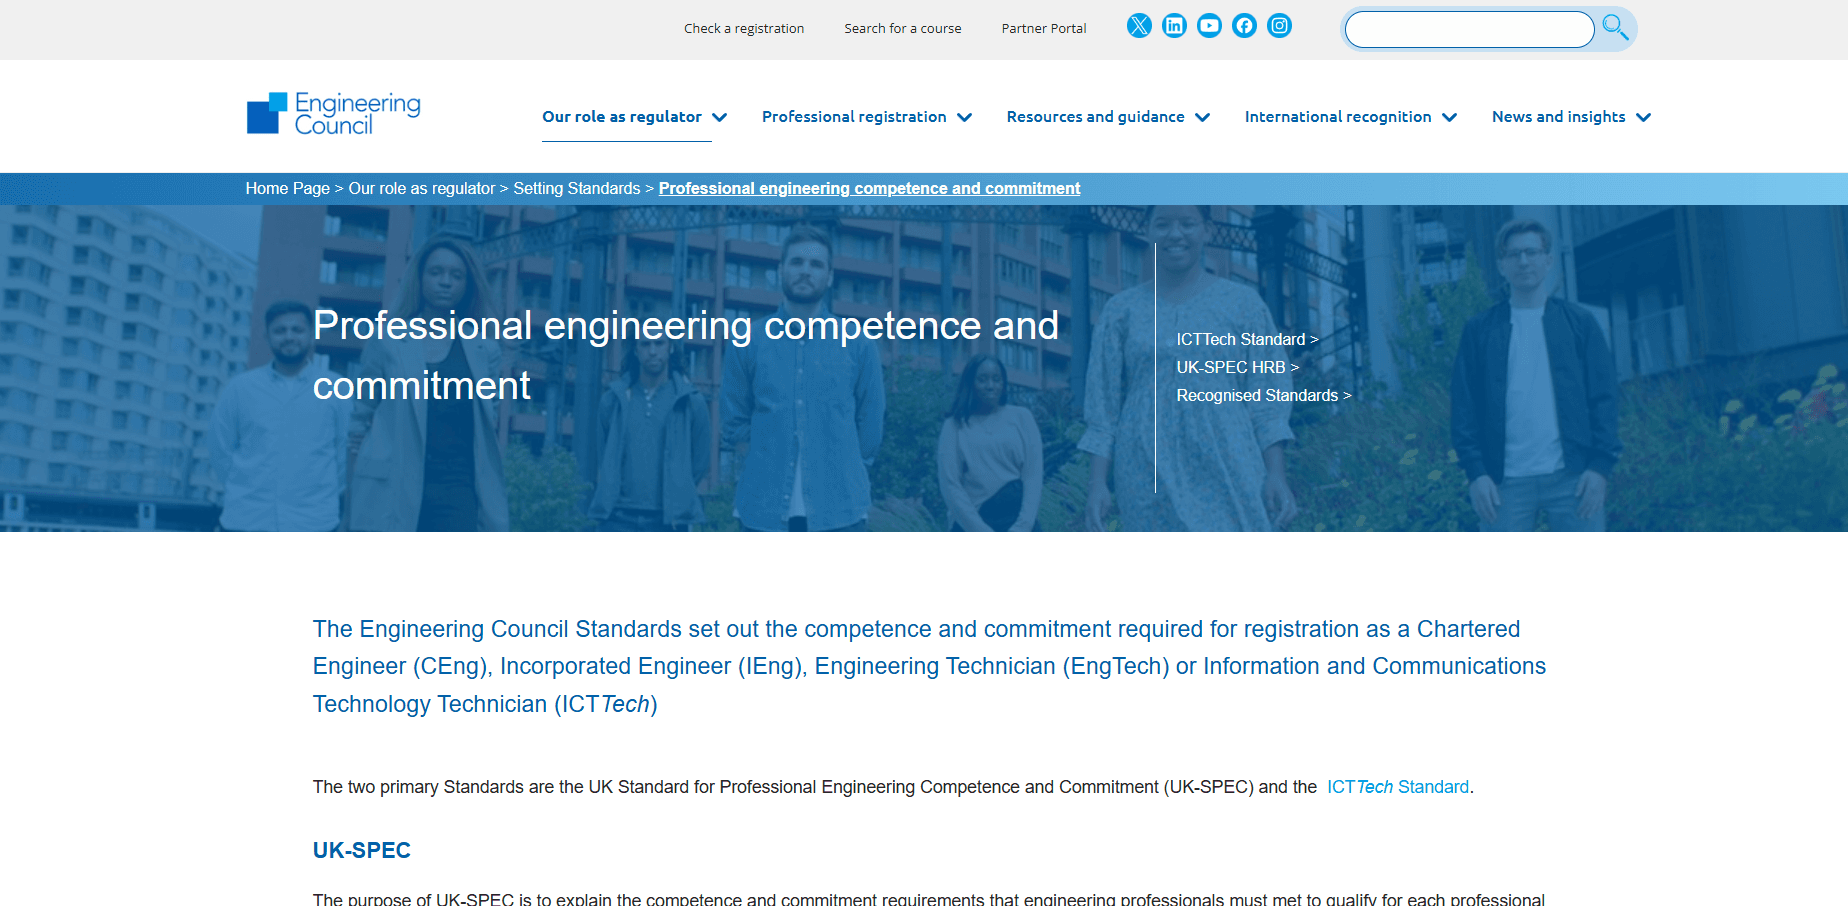The width and height of the screenshot is (1848, 906).
Task: Expand the Our role as regulator chevron
Action: [x=719, y=117]
